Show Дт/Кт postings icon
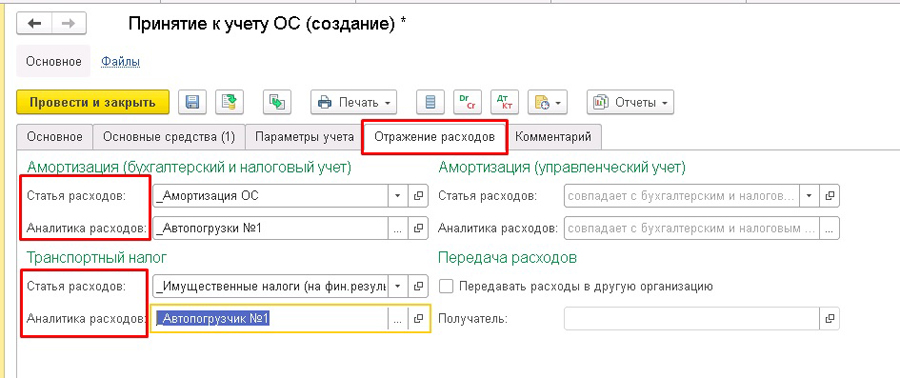The width and height of the screenshot is (900, 378). pyautogui.click(x=505, y=102)
